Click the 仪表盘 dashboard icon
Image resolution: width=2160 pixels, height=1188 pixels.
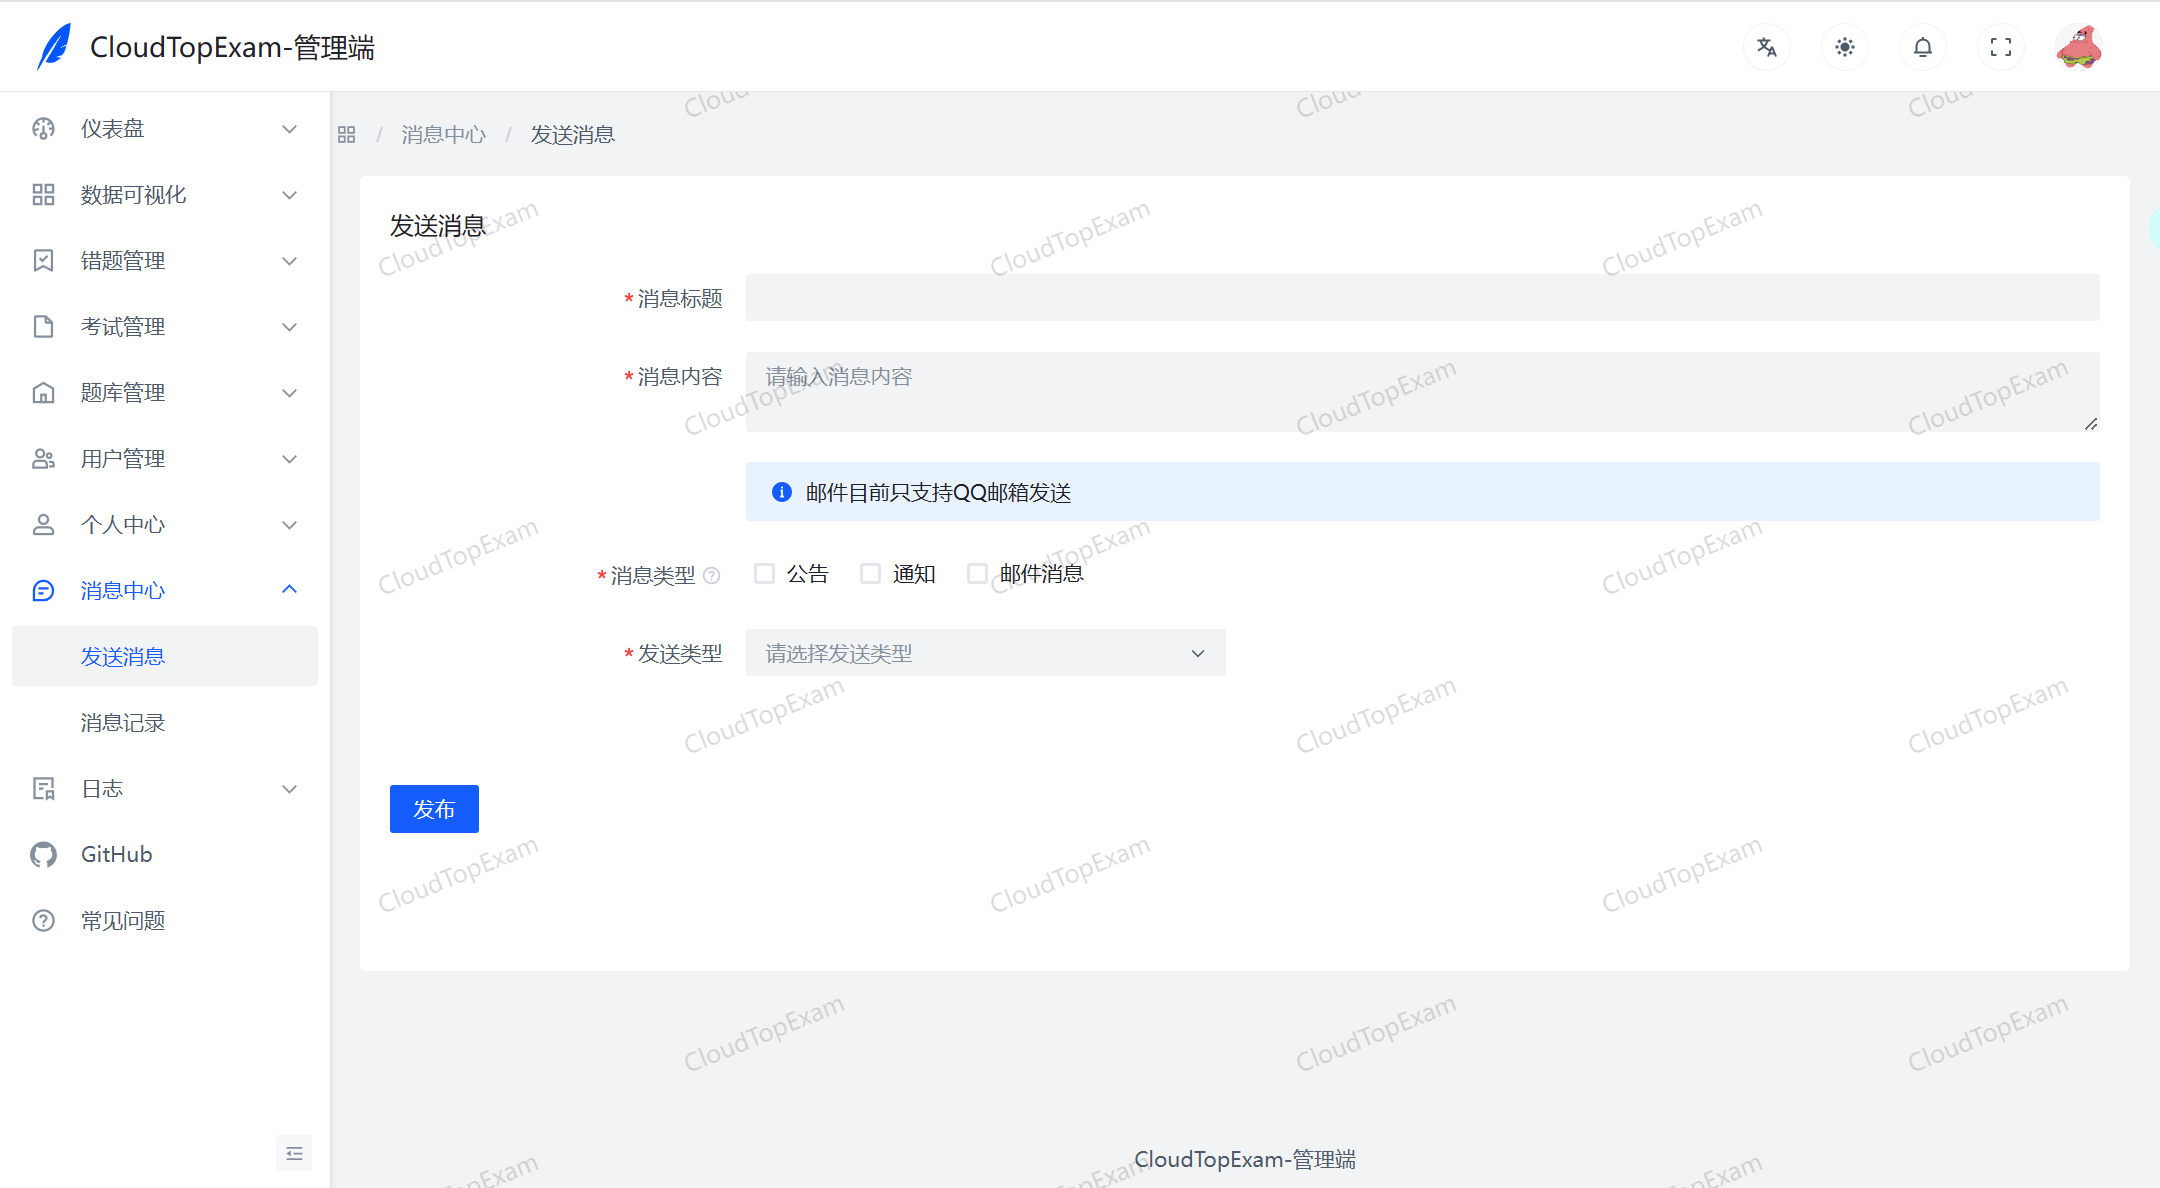pos(43,128)
